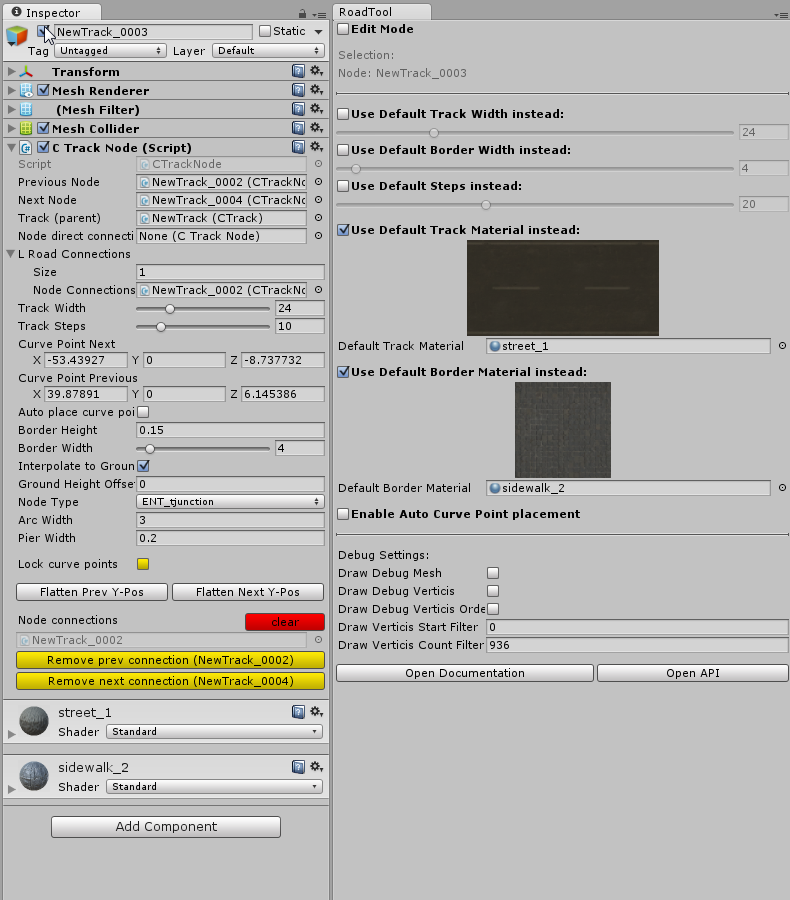Open object picker for Next Node
Viewport: 790px width, 900px height.
click(318, 200)
